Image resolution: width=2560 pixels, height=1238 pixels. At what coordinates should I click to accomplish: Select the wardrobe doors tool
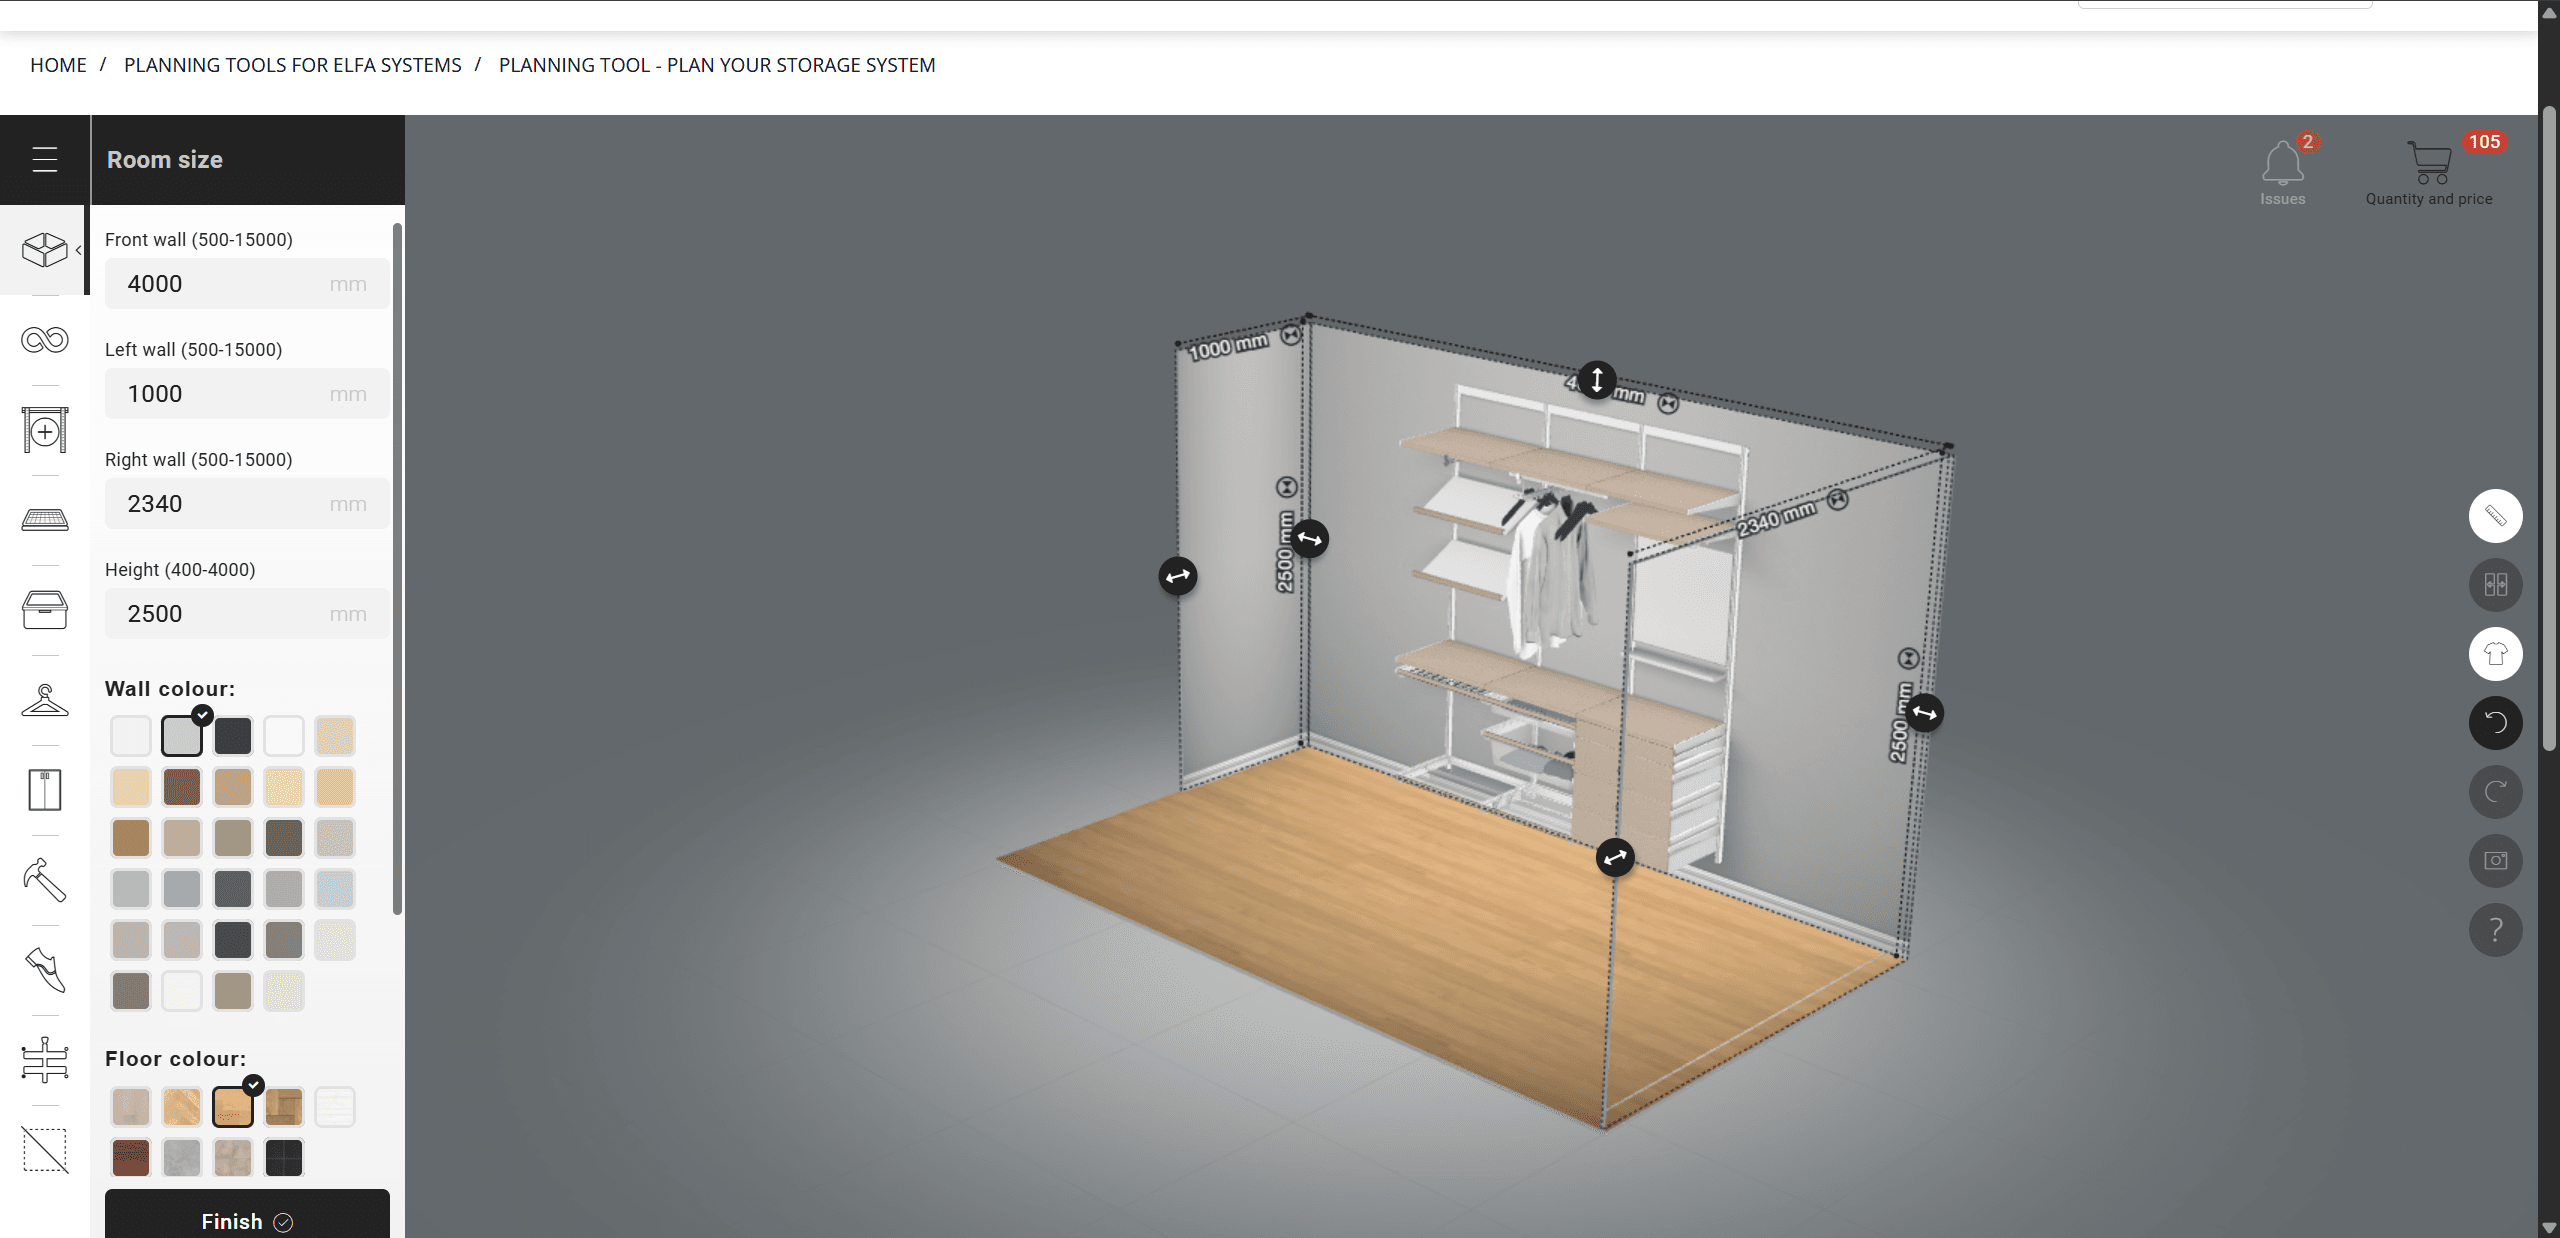coord(44,789)
